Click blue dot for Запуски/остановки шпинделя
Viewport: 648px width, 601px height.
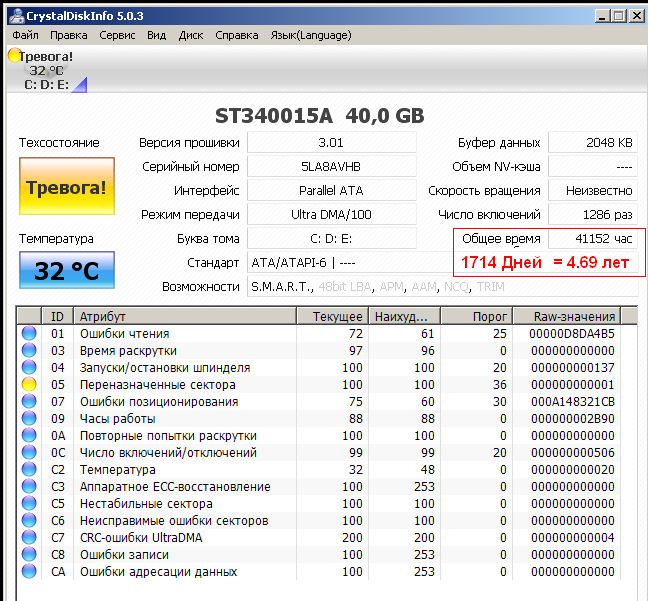(29, 367)
